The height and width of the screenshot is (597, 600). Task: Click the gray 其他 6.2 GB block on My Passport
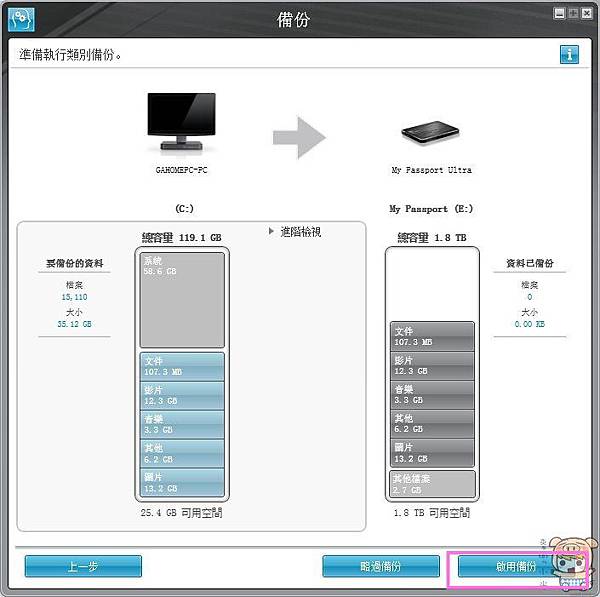pyautogui.click(x=432, y=424)
